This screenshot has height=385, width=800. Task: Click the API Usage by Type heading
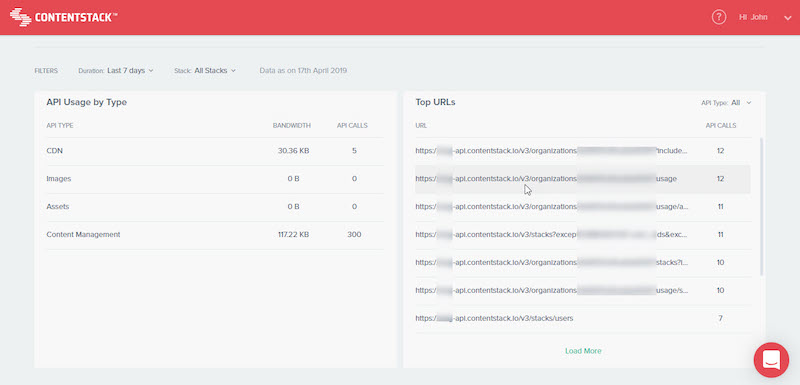point(87,102)
